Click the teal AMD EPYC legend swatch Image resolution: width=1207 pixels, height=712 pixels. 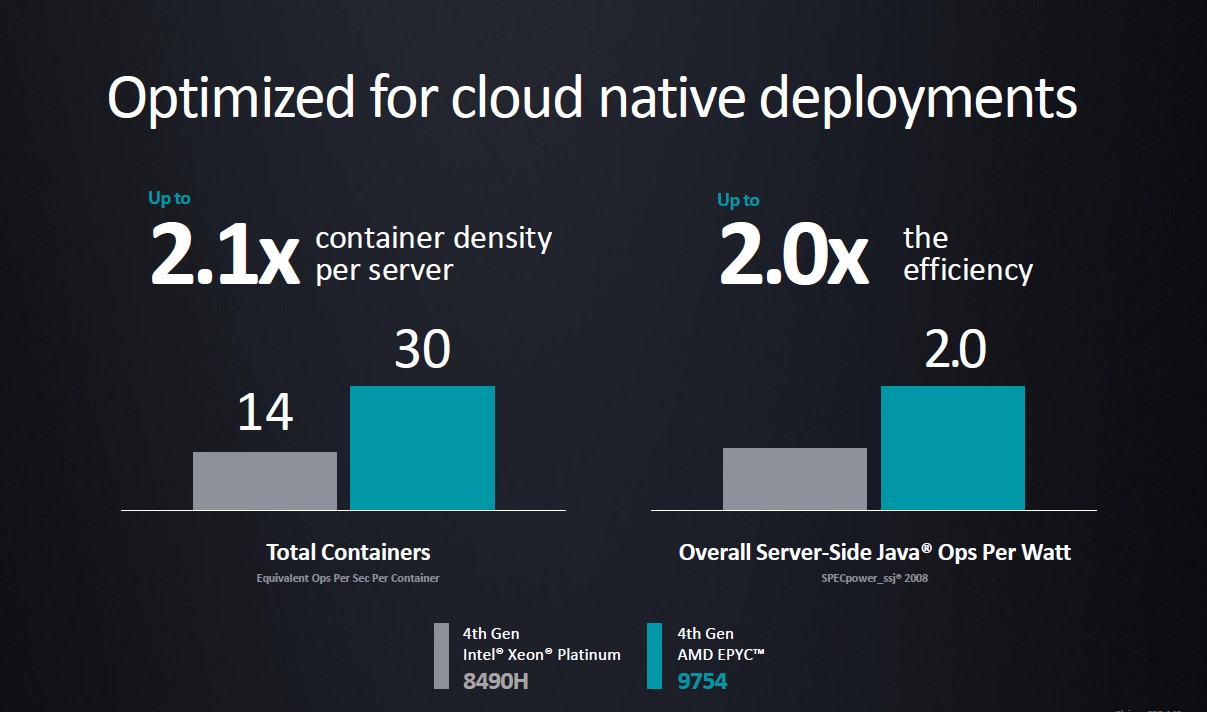click(655, 656)
